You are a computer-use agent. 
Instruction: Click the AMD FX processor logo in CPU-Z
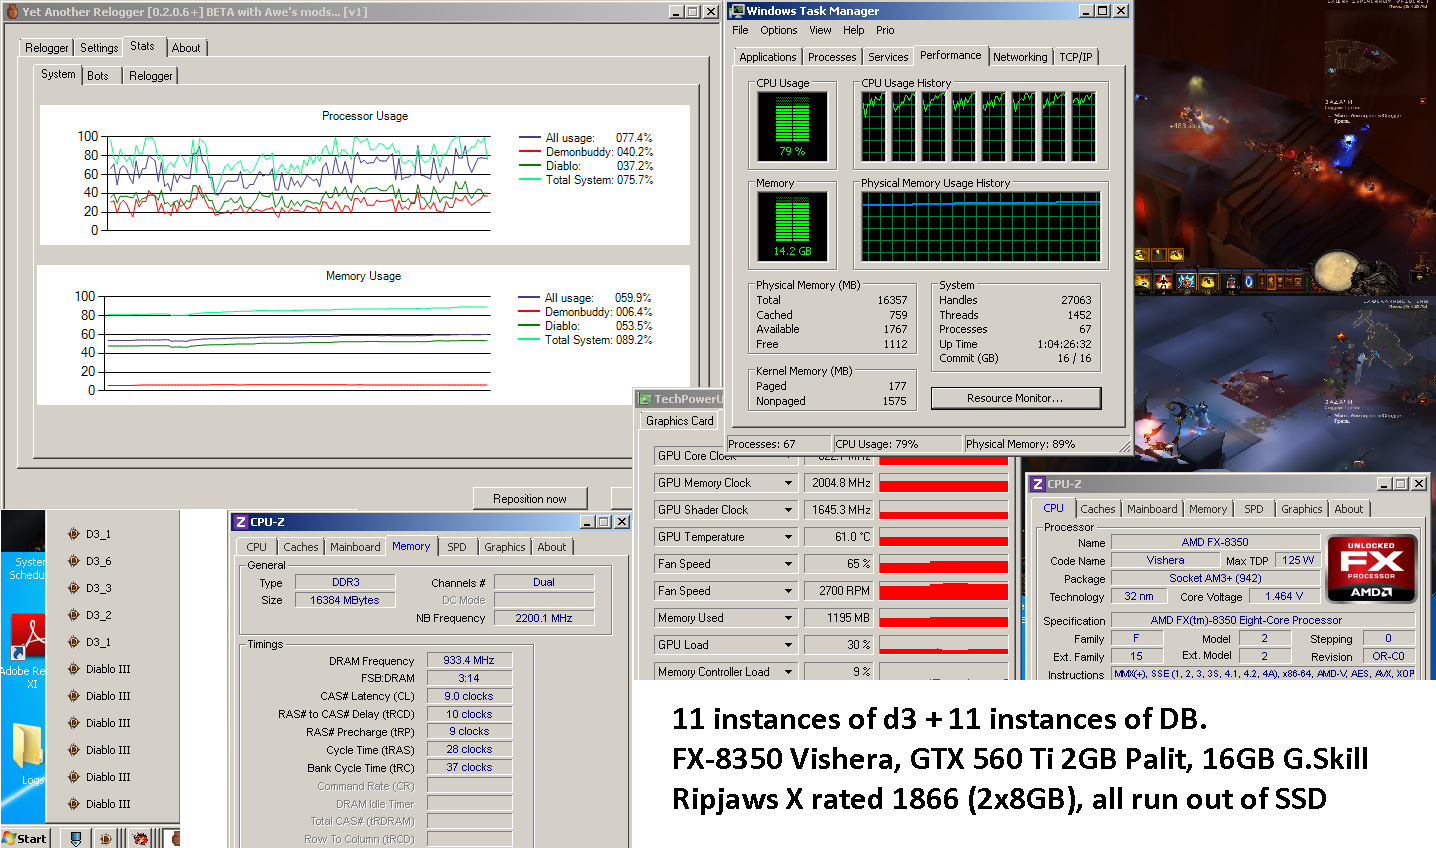tap(1372, 567)
